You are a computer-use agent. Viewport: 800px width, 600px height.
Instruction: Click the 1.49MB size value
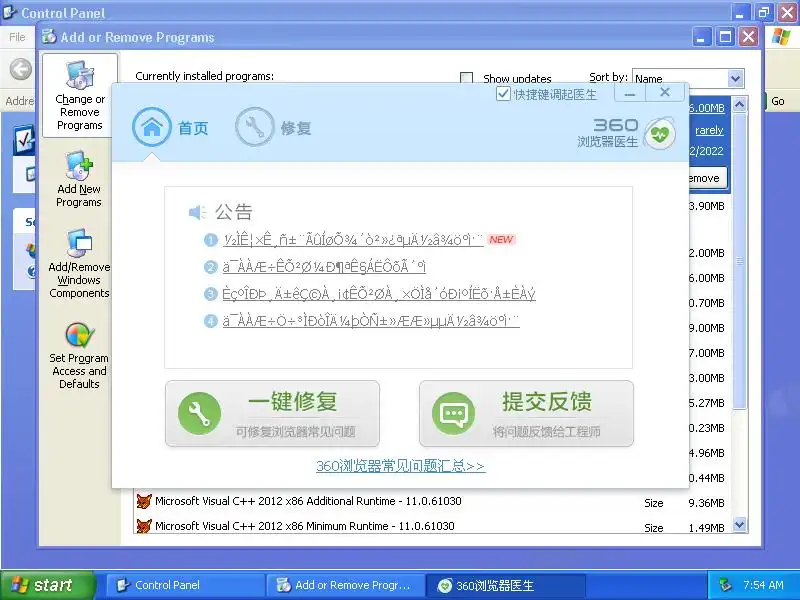(706, 528)
